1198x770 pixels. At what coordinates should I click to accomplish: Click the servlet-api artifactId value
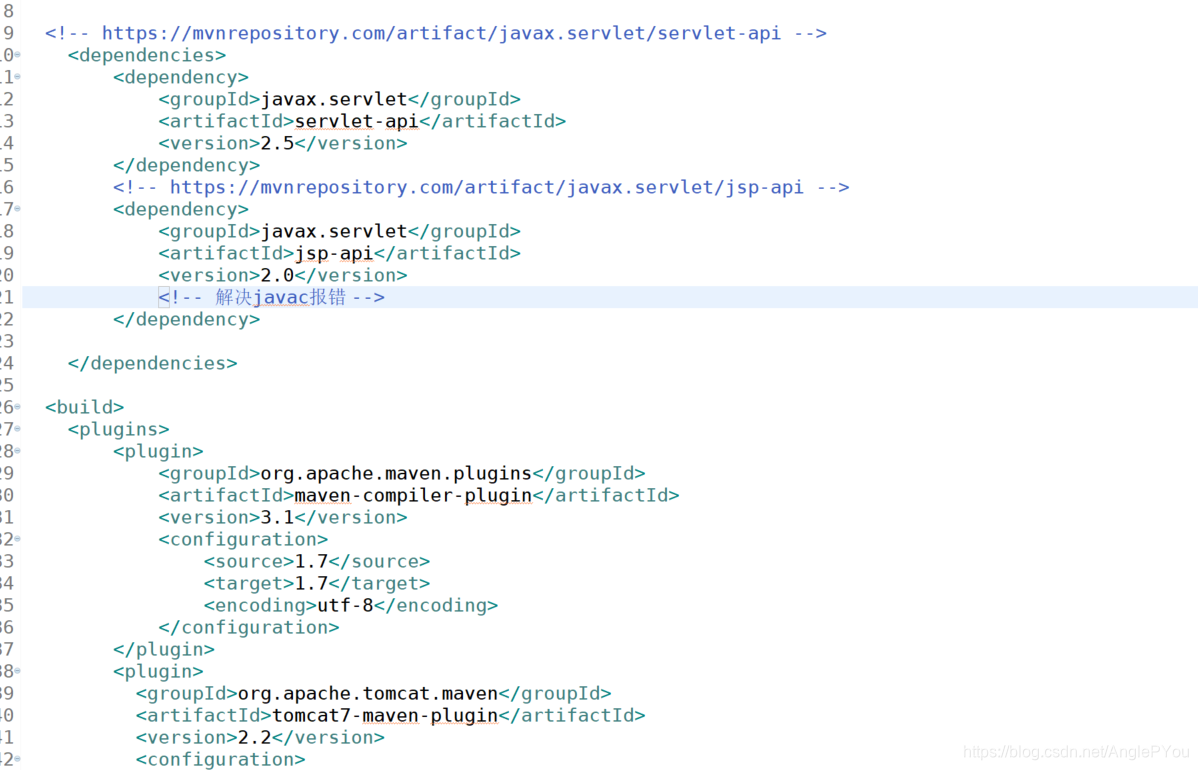point(356,121)
